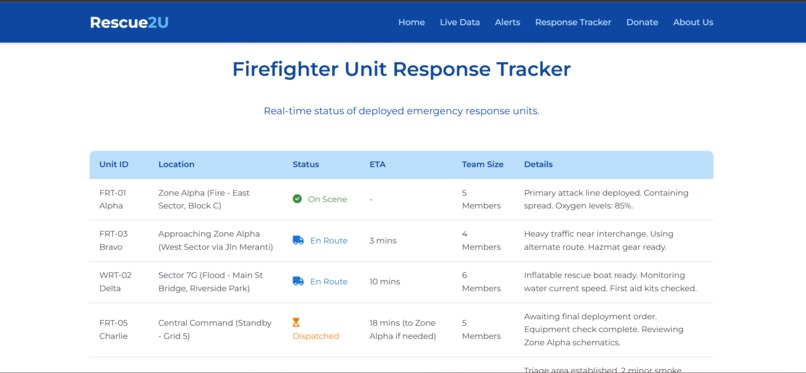Select Response Tracker in navigation

point(573,23)
